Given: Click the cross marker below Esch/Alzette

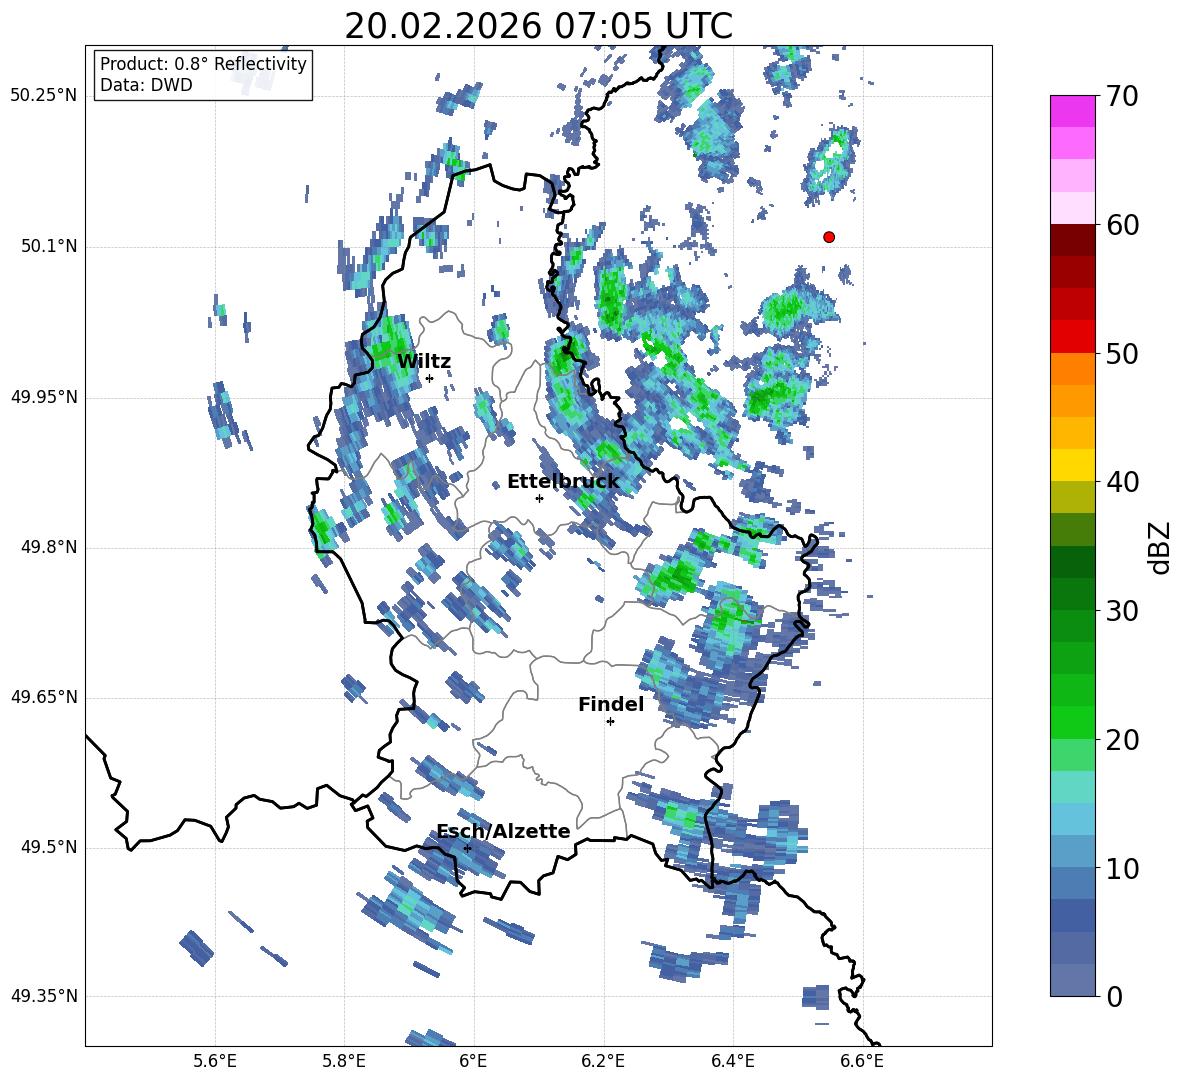Looking at the screenshot, I should (467, 848).
